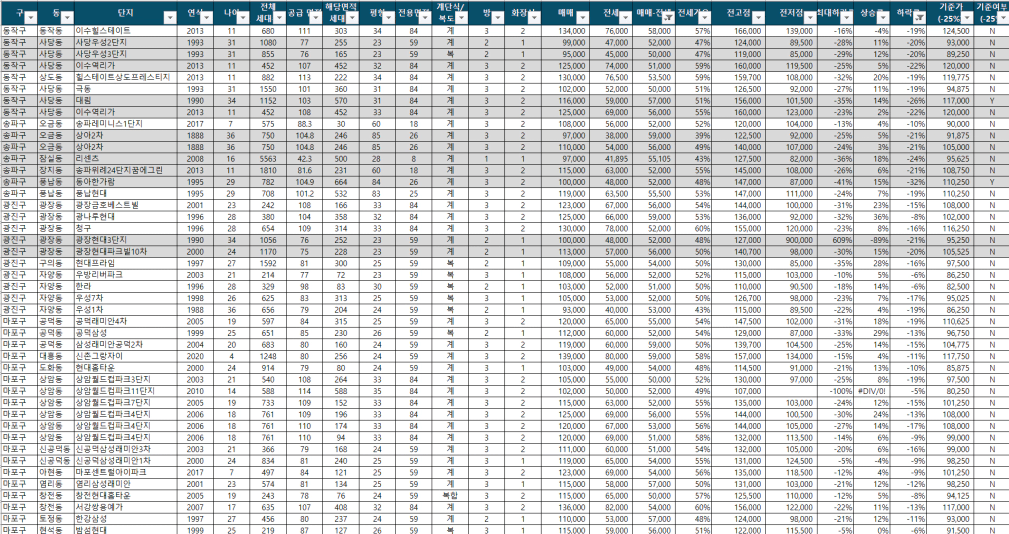
Task: Select the #DIV/0! error cell
Action: coord(873,391)
